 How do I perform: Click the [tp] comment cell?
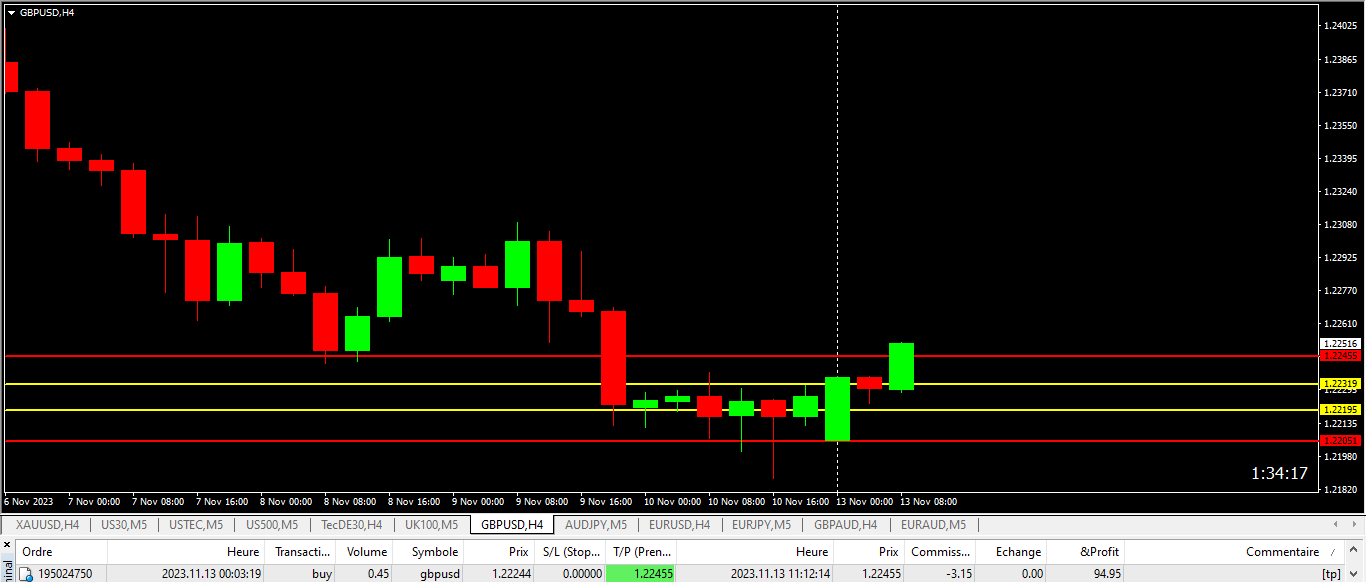pyautogui.click(x=1331, y=574)
